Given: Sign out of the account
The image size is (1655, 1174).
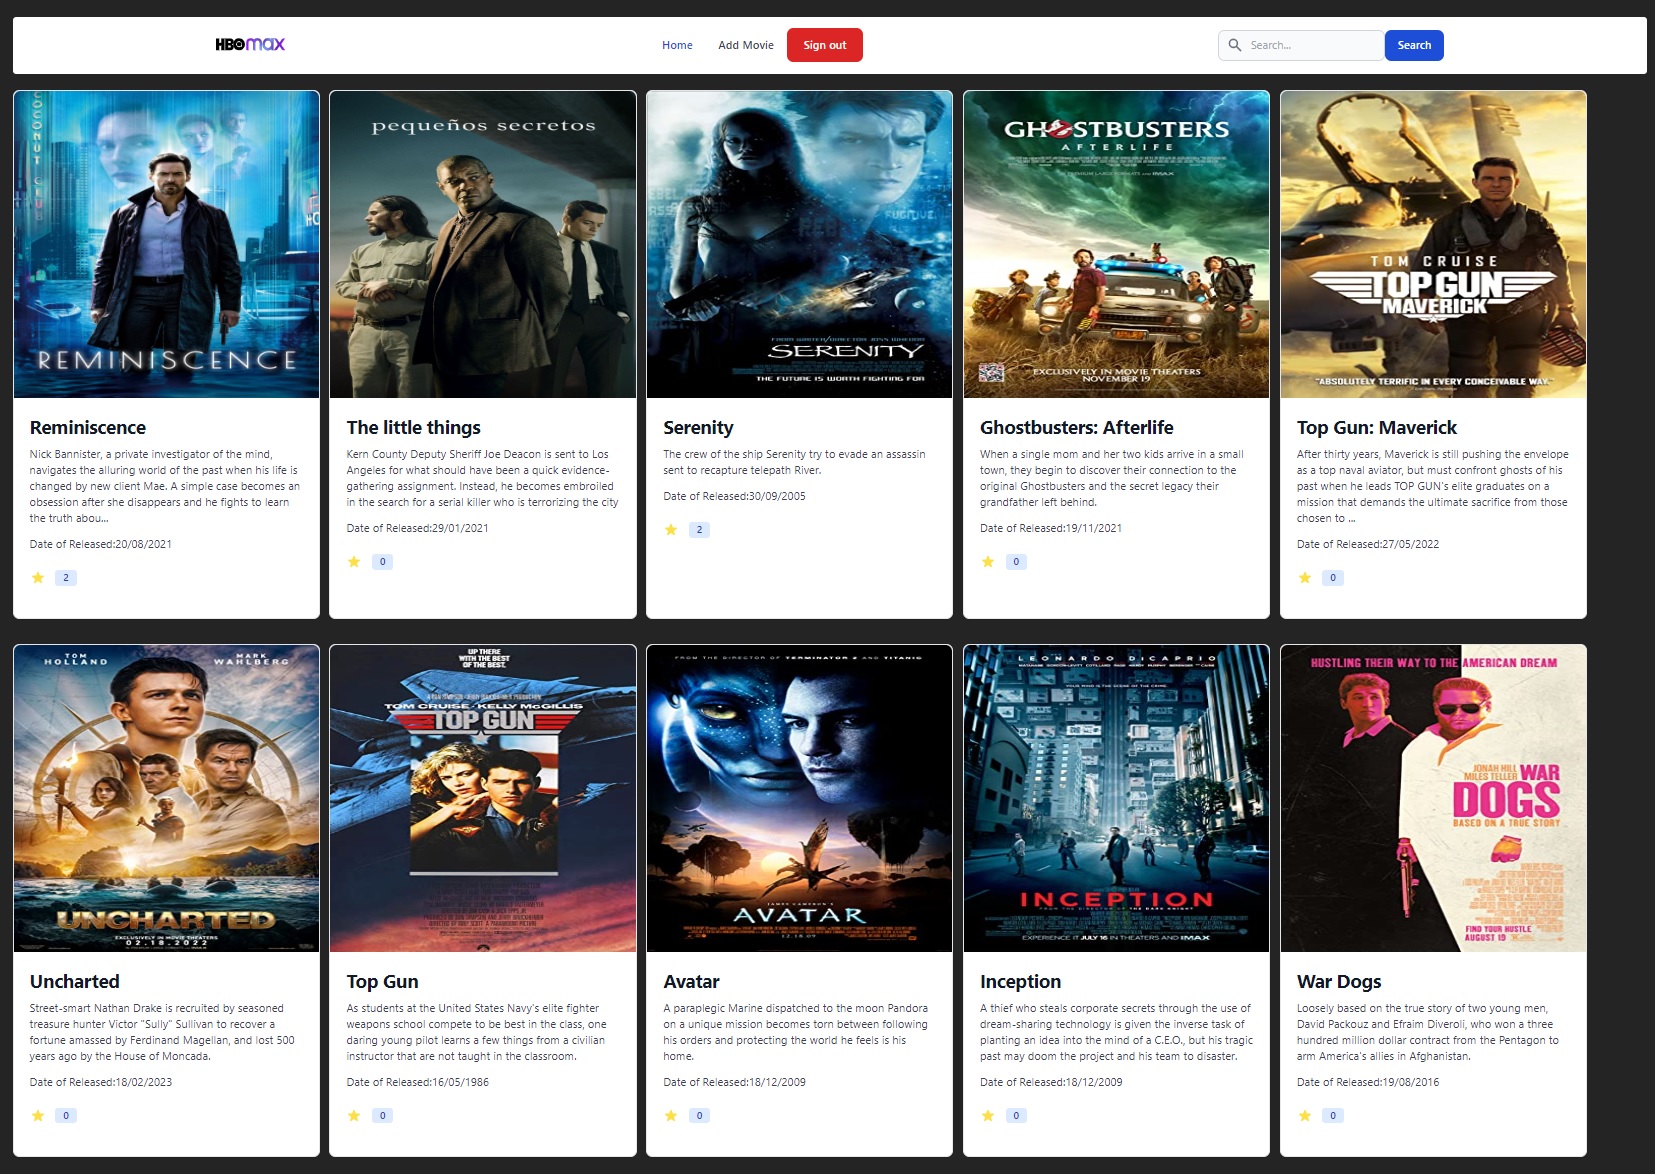Looking at the screenshot, I should (824, 44).
